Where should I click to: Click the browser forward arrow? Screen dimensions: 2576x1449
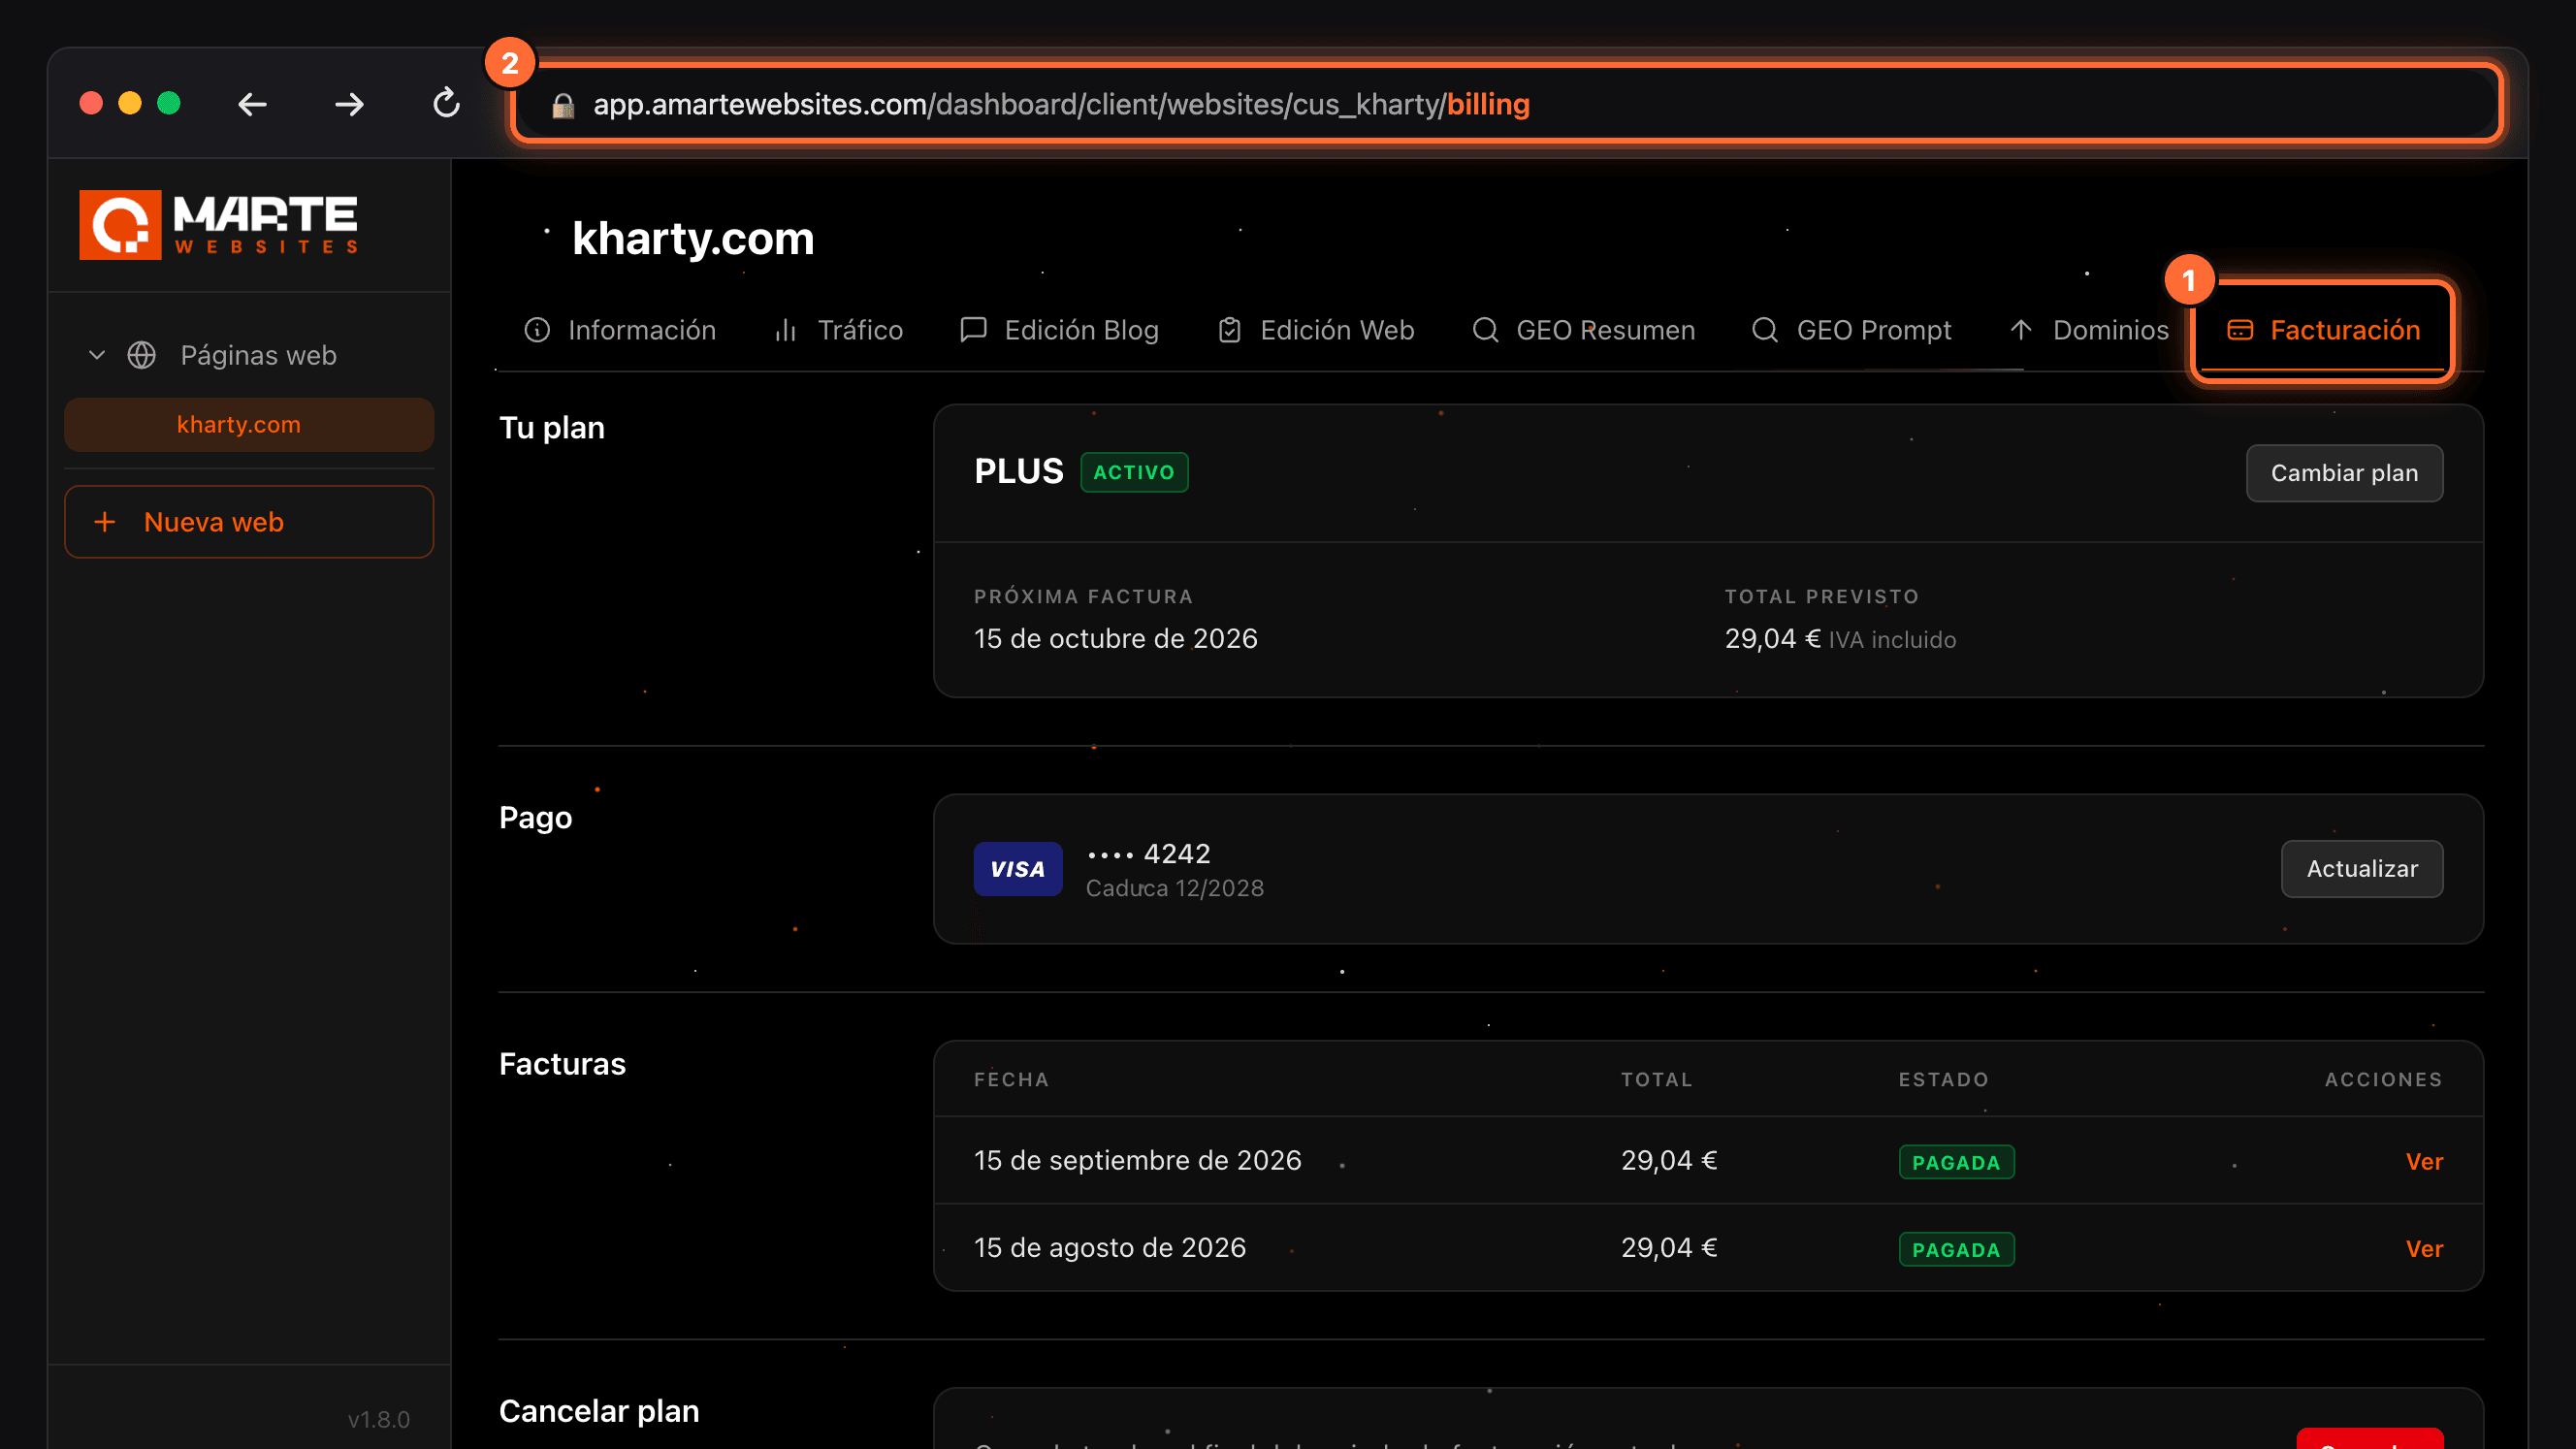point(349,104)
